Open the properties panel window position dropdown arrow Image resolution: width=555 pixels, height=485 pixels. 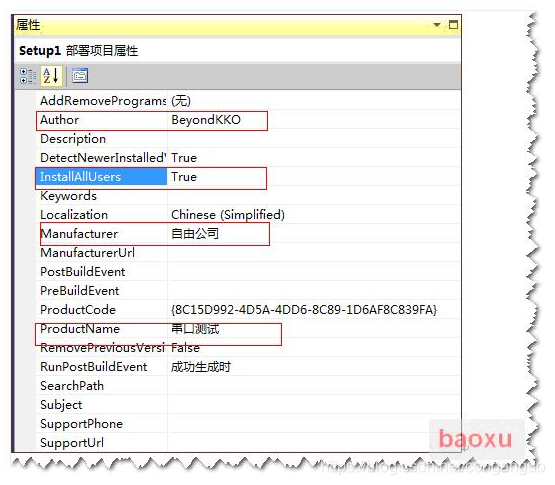pos(437,25)
